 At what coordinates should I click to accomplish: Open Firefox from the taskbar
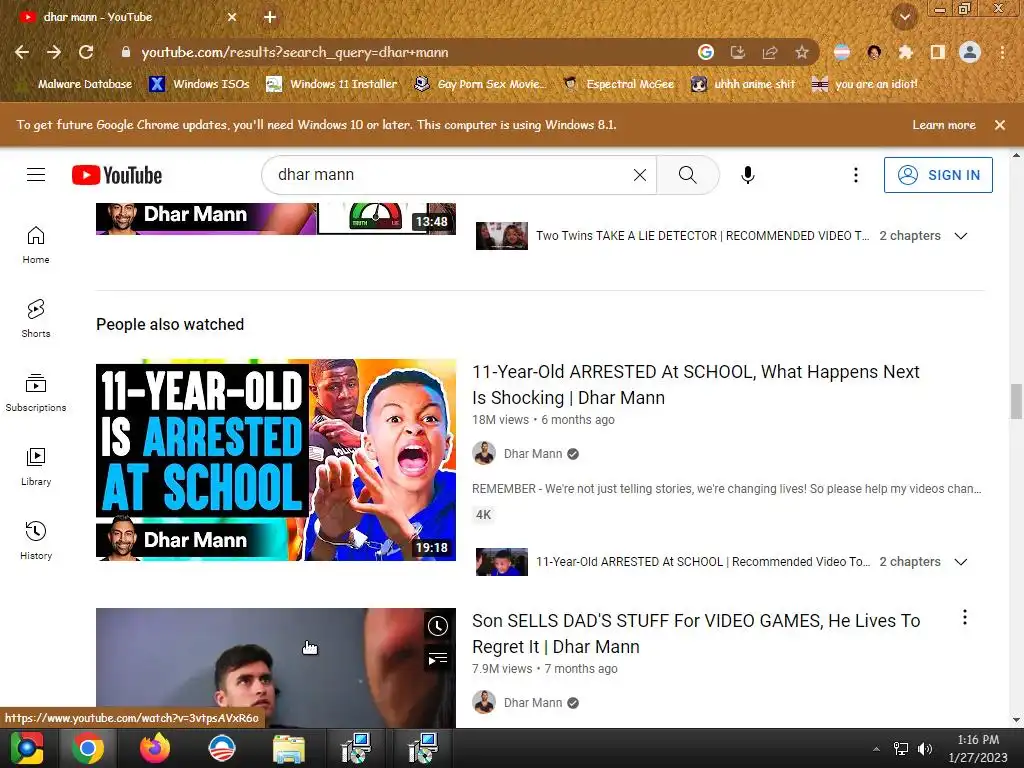point(155,748)
